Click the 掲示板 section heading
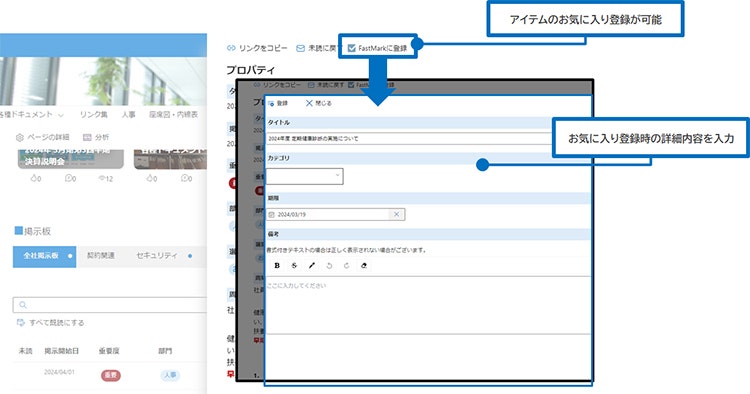This screenshot has width=750, height=394. coord(33,231)
